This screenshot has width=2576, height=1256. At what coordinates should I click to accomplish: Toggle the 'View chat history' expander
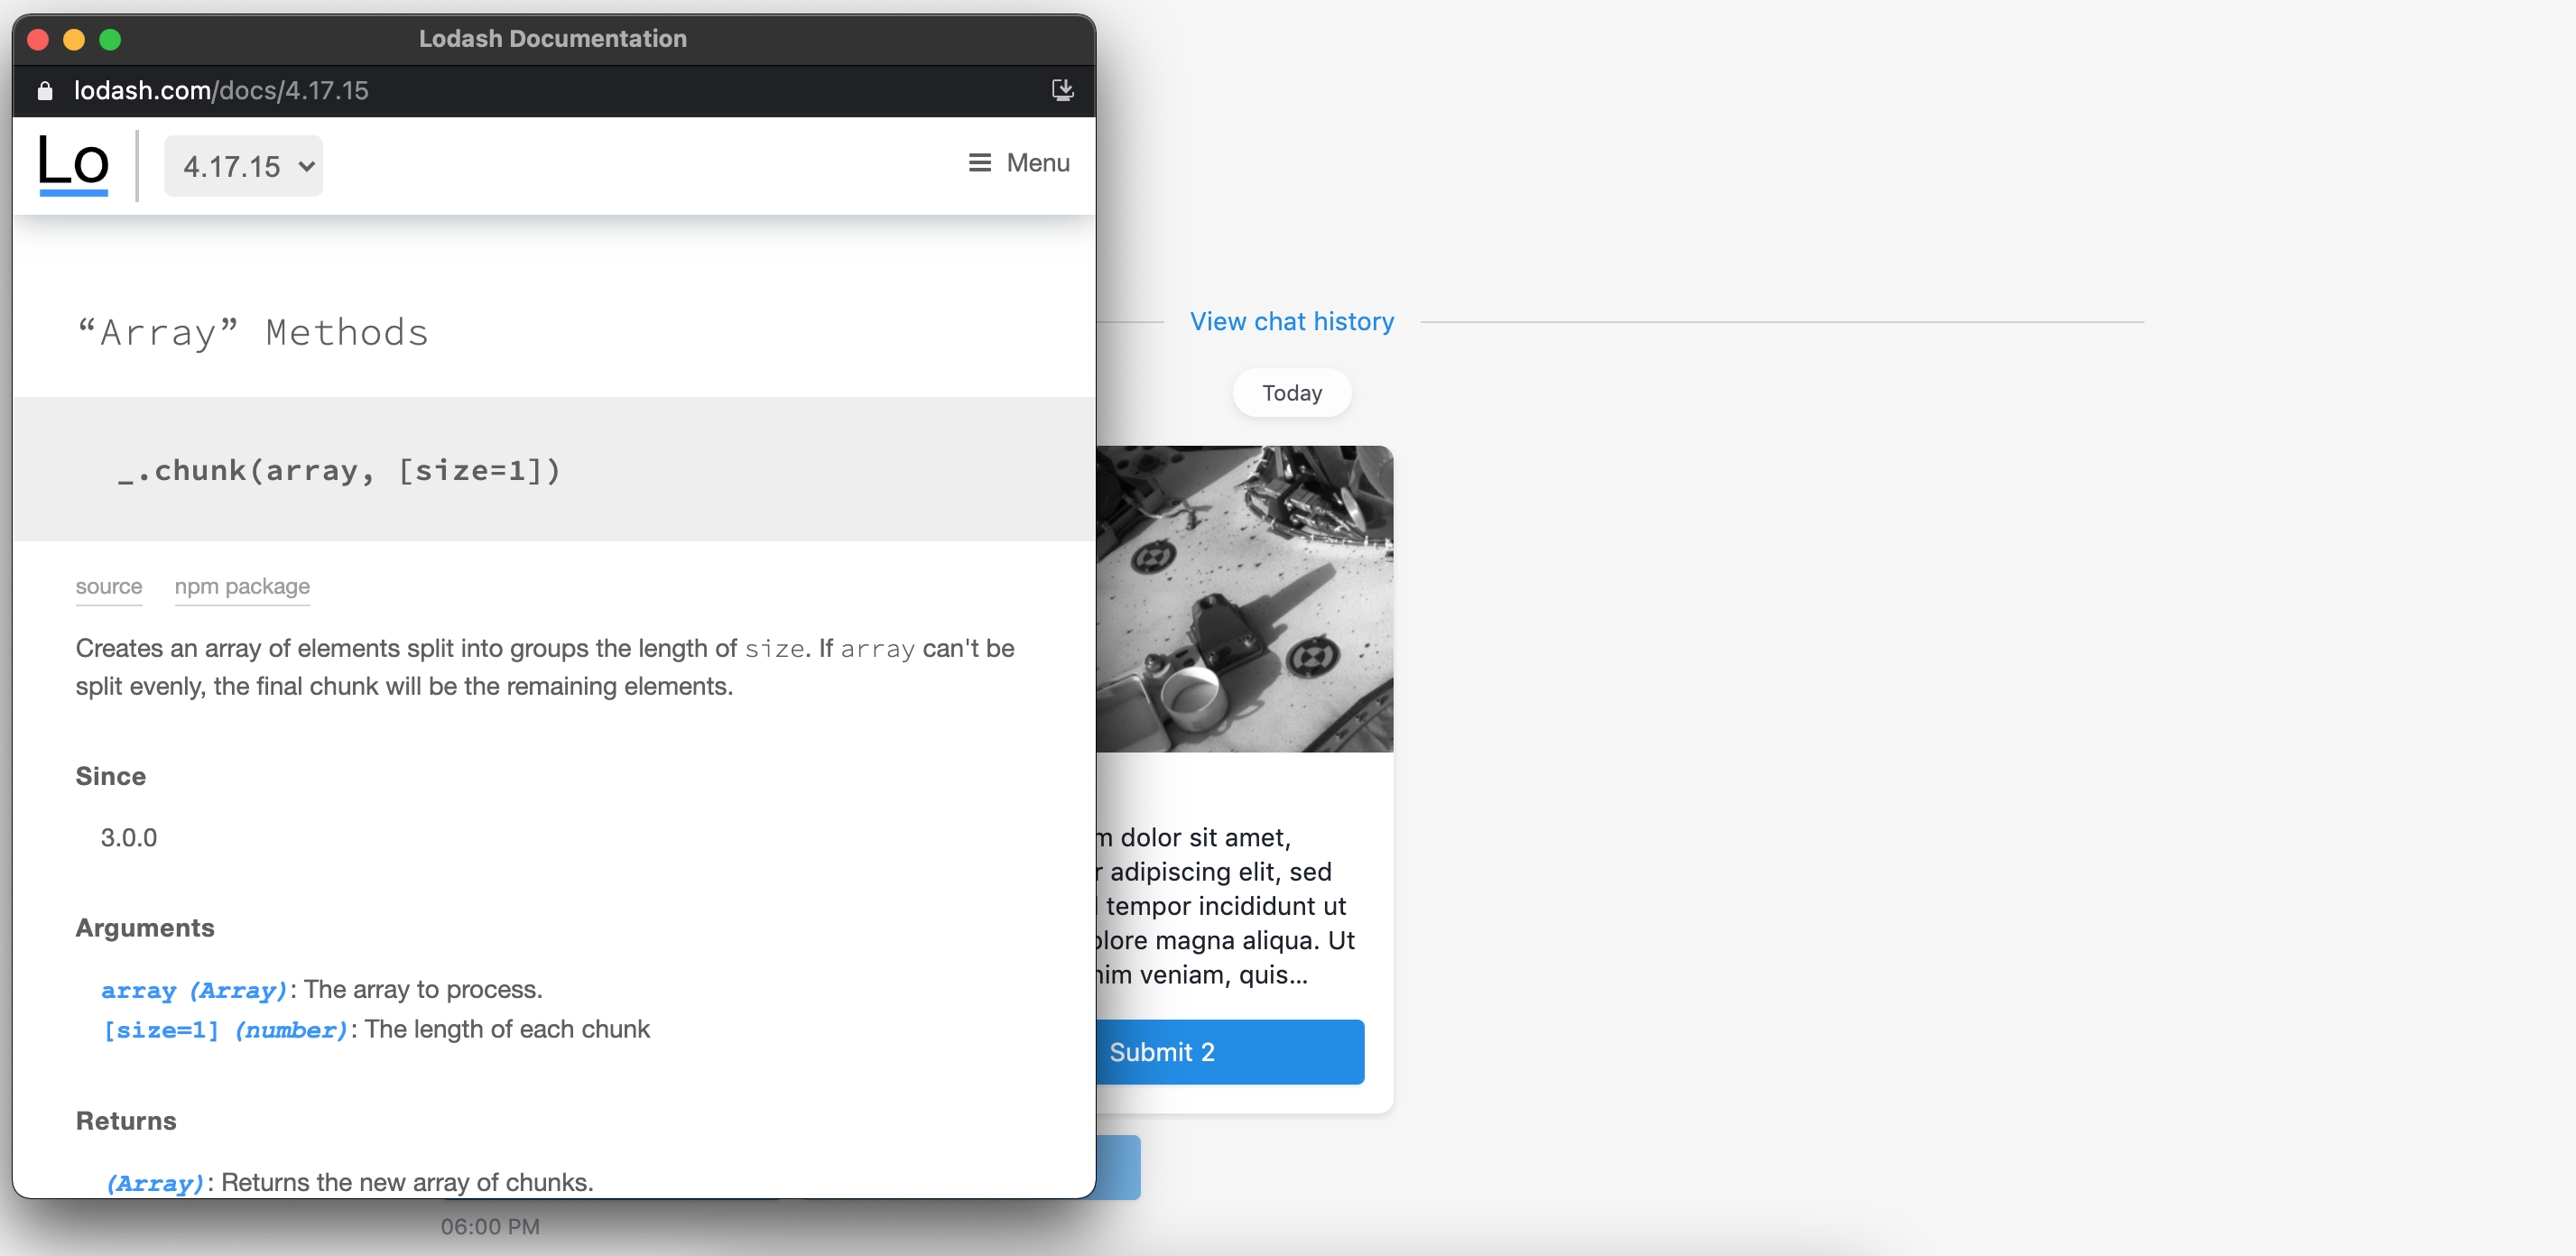(1292, 320)
